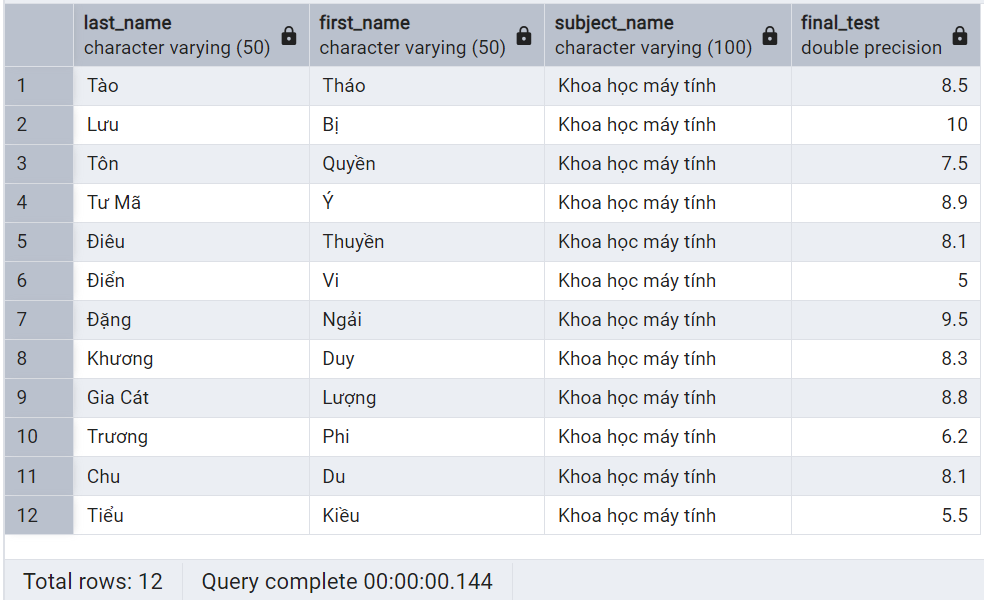This screenshot has height=600, width=984.
Task: Select the first_name column header
Action: point(410,35)
